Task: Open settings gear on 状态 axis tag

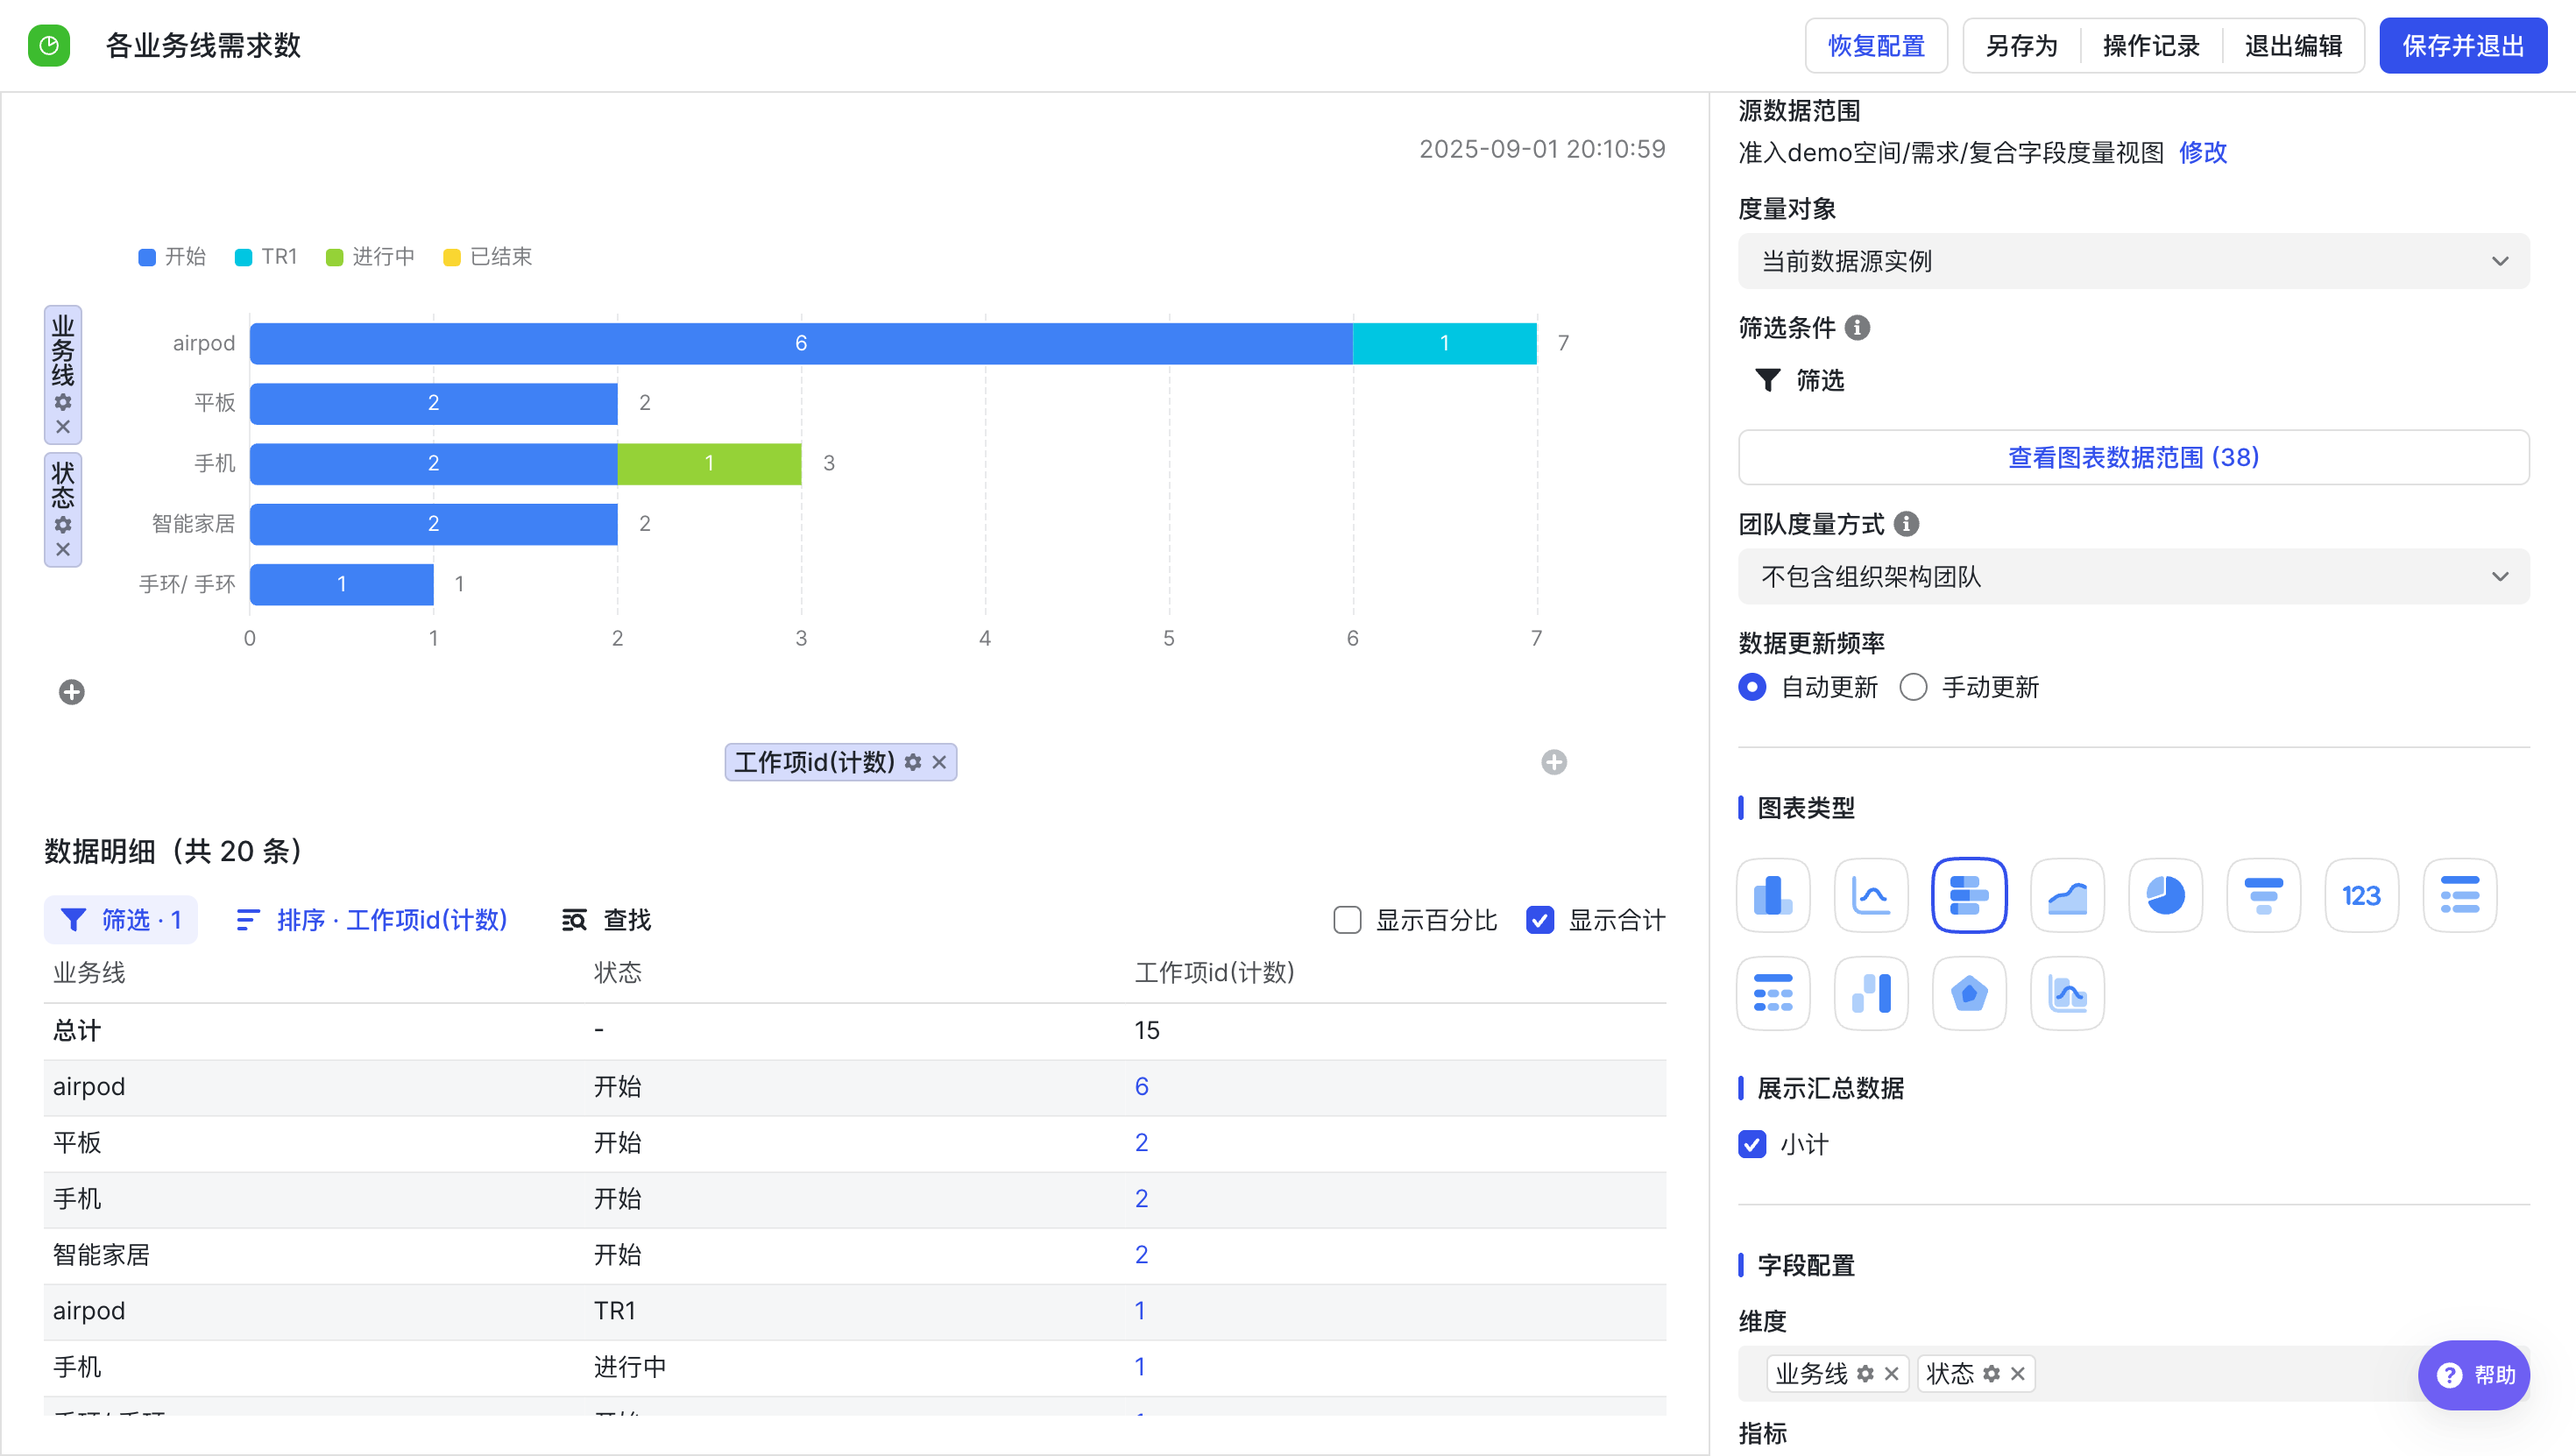Action: point(63,525)
